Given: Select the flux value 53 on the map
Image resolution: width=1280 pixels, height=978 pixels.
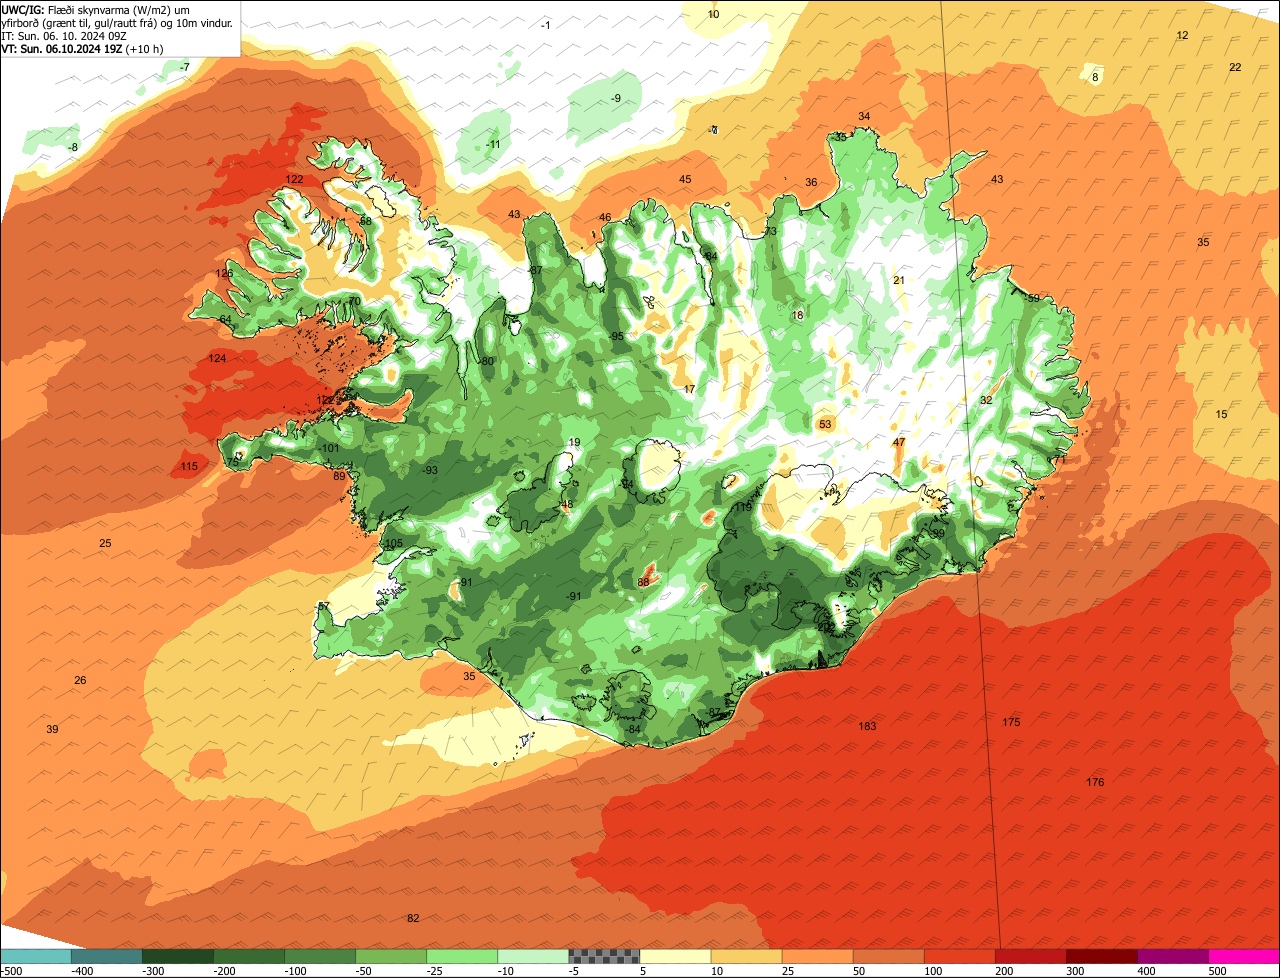Looking at the screenshot, I should pos(825,424).
